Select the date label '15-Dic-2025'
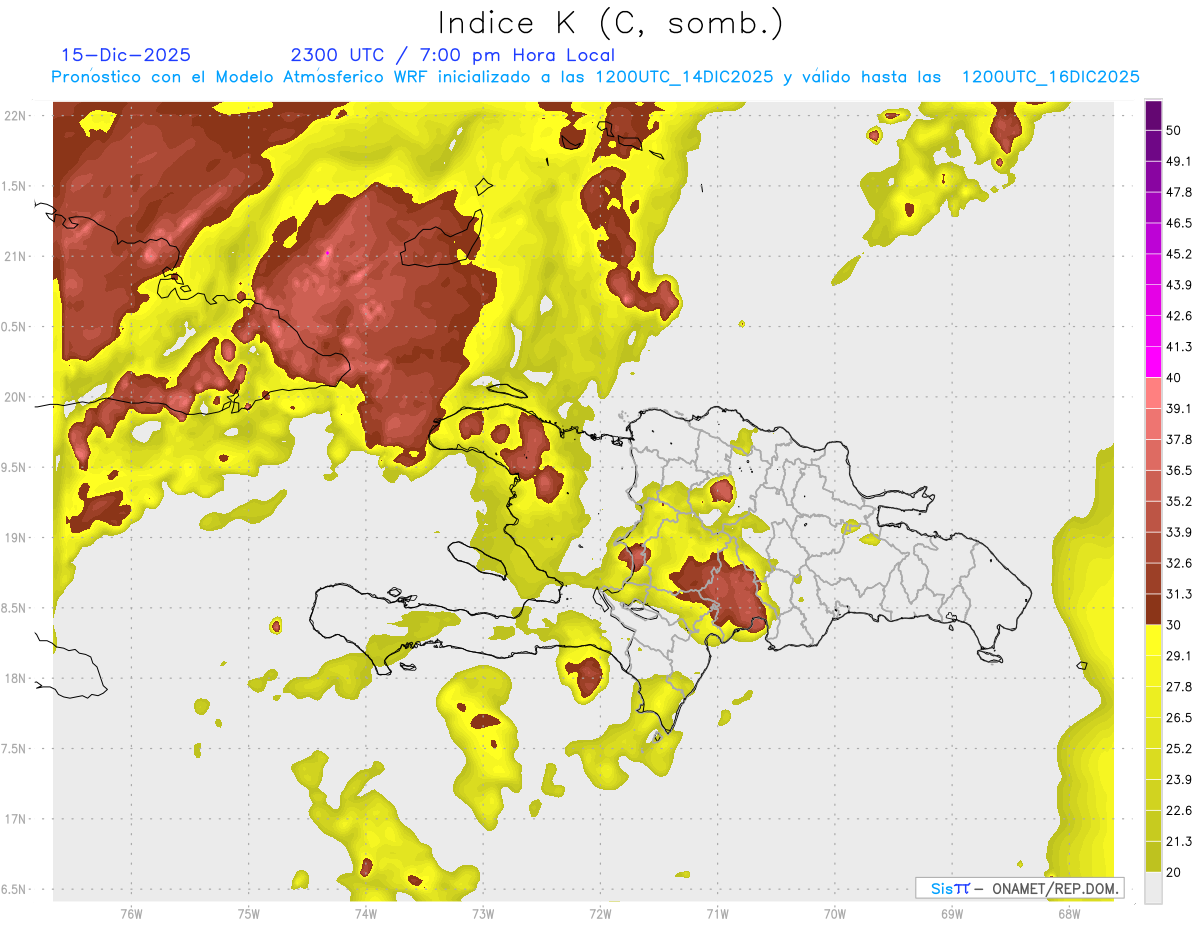The height and width of the screenshot is (927, 1200). click(x=126, y=55)
